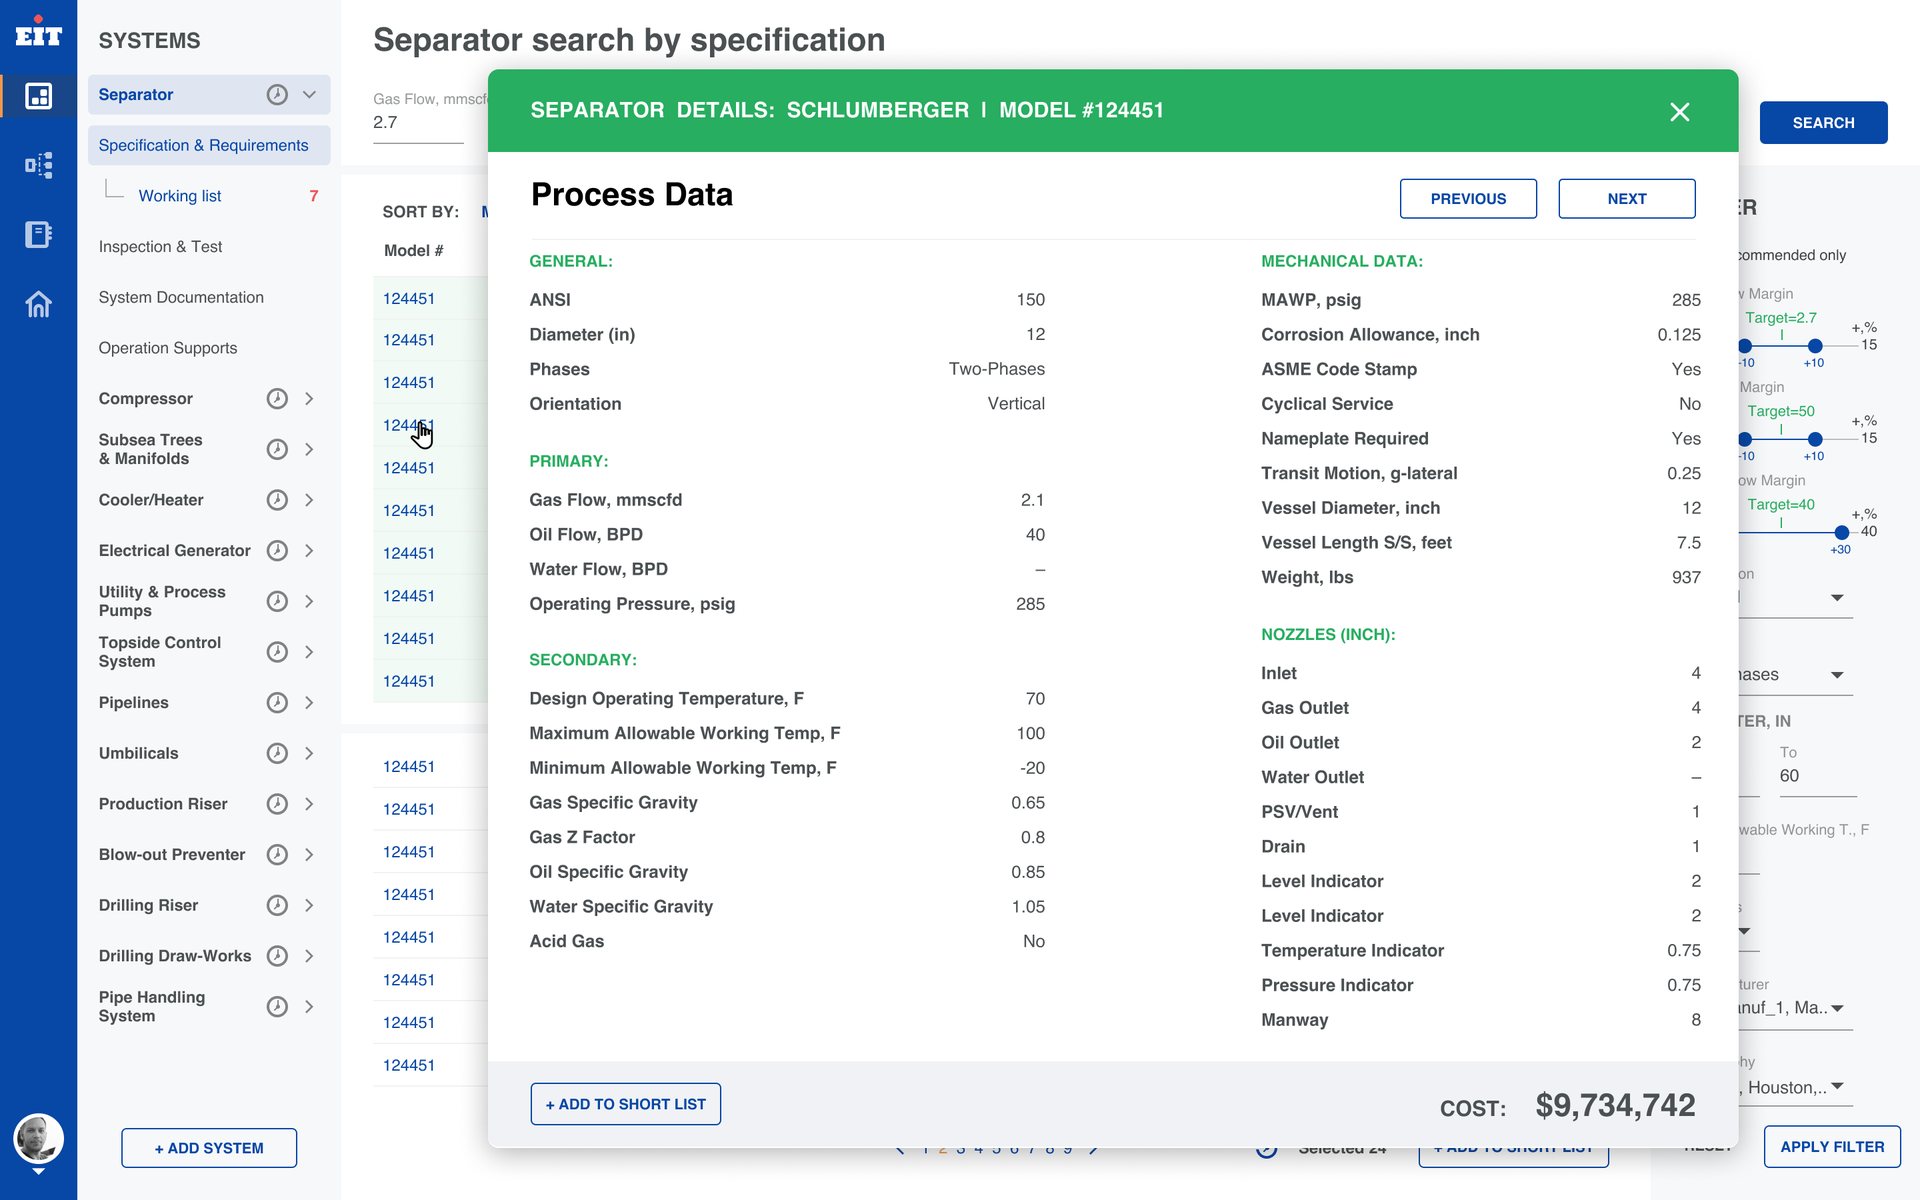Open the system diagram icon in rail
This screenshot has width=1920, height=1200.
(38, 165)
